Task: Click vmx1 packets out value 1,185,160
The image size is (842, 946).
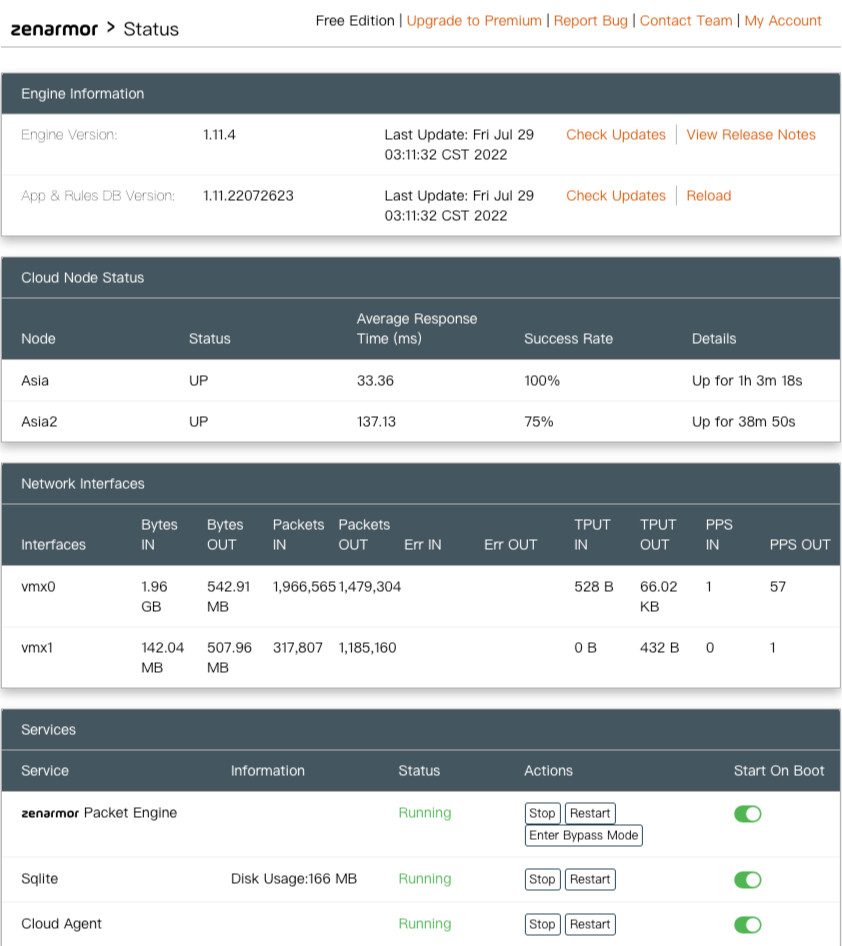Action: click(x=367, y=647)
